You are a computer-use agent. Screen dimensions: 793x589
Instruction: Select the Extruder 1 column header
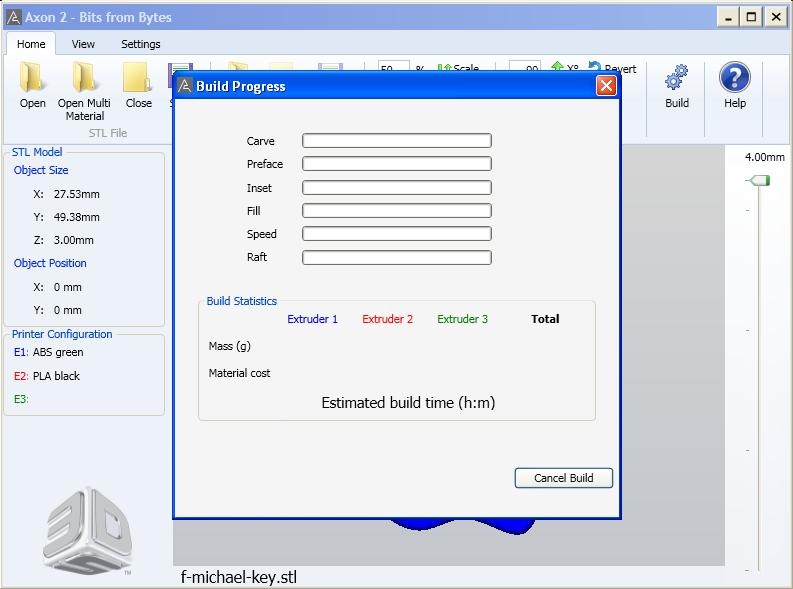pyautogui.click(x=312, y=319)
